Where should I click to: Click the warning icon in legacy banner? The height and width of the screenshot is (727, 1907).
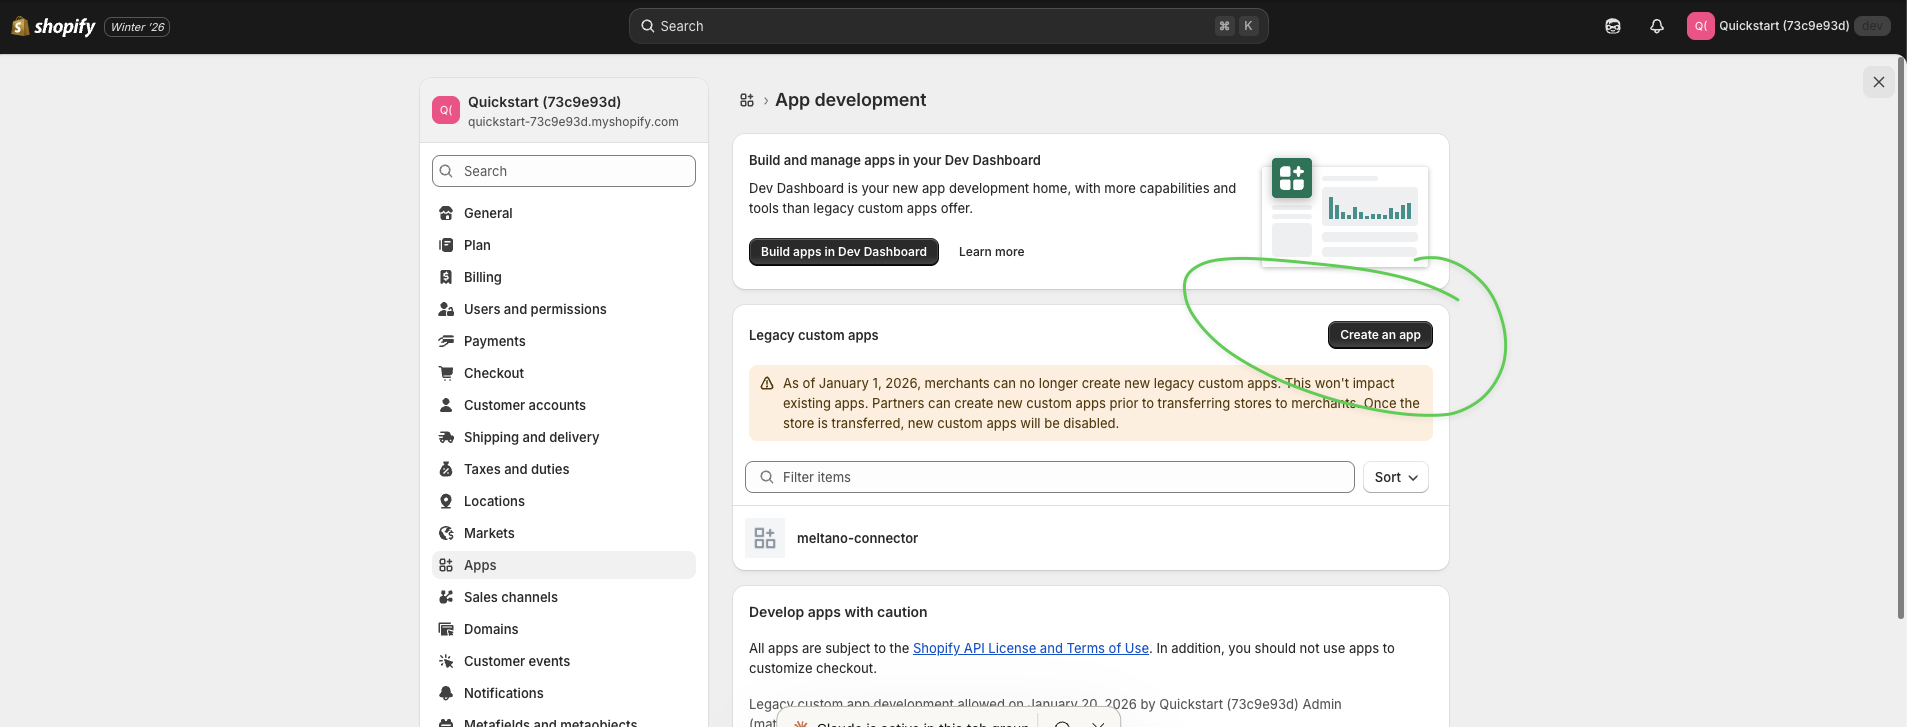(767, 383)
